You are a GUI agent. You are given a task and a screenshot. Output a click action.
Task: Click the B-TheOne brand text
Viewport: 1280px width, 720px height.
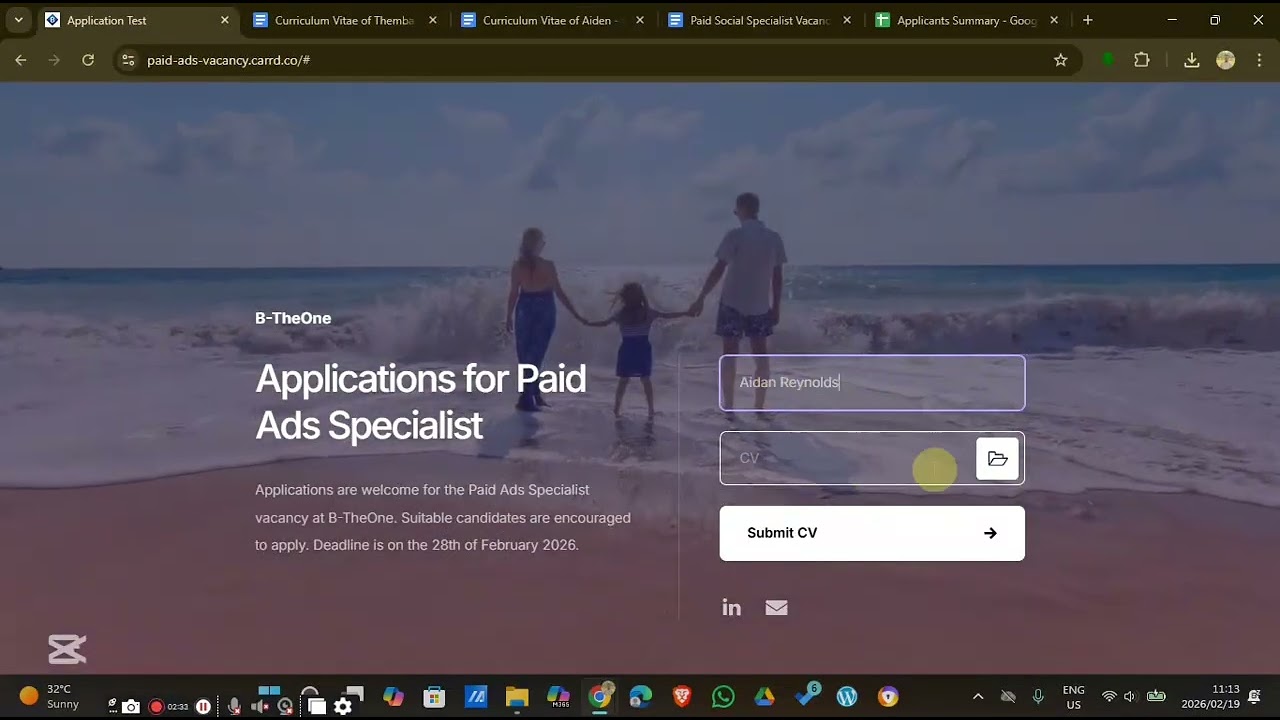293,318
